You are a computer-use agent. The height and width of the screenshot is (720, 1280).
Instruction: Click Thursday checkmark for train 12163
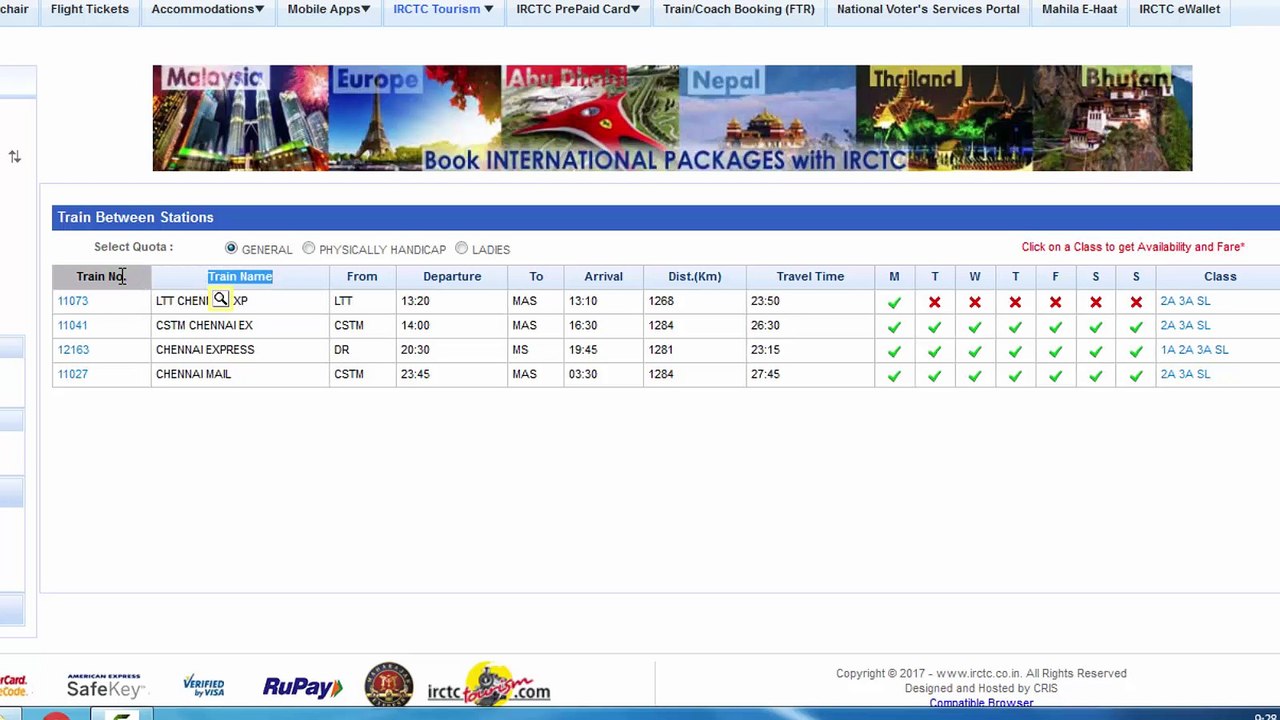click(x=1015, y=351)
